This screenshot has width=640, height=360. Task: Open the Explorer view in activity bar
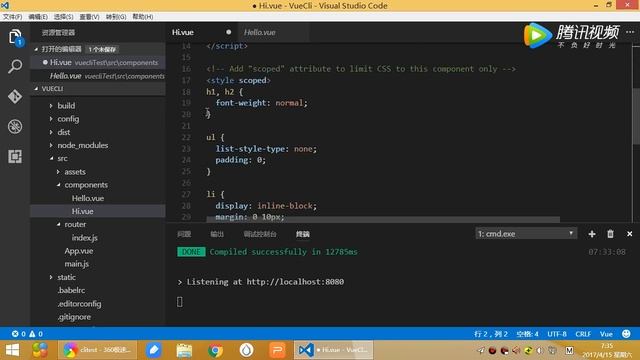15,37
